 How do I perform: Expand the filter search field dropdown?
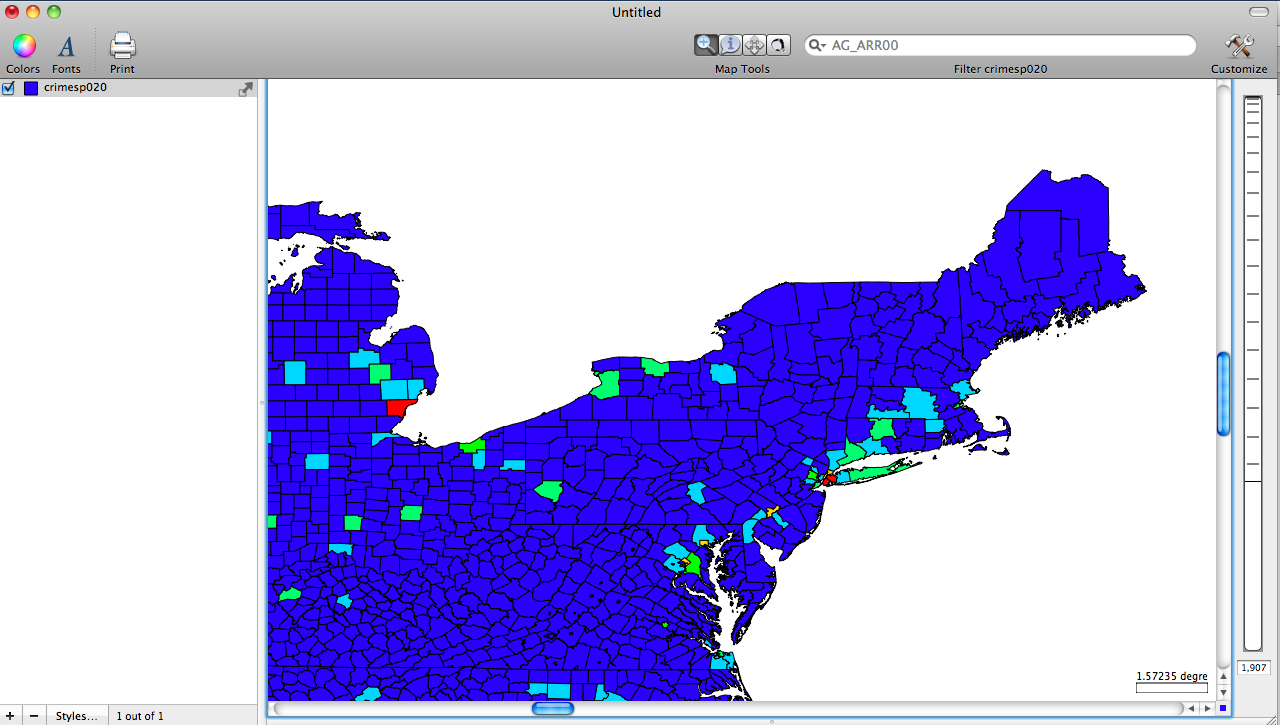click(817, 46)
